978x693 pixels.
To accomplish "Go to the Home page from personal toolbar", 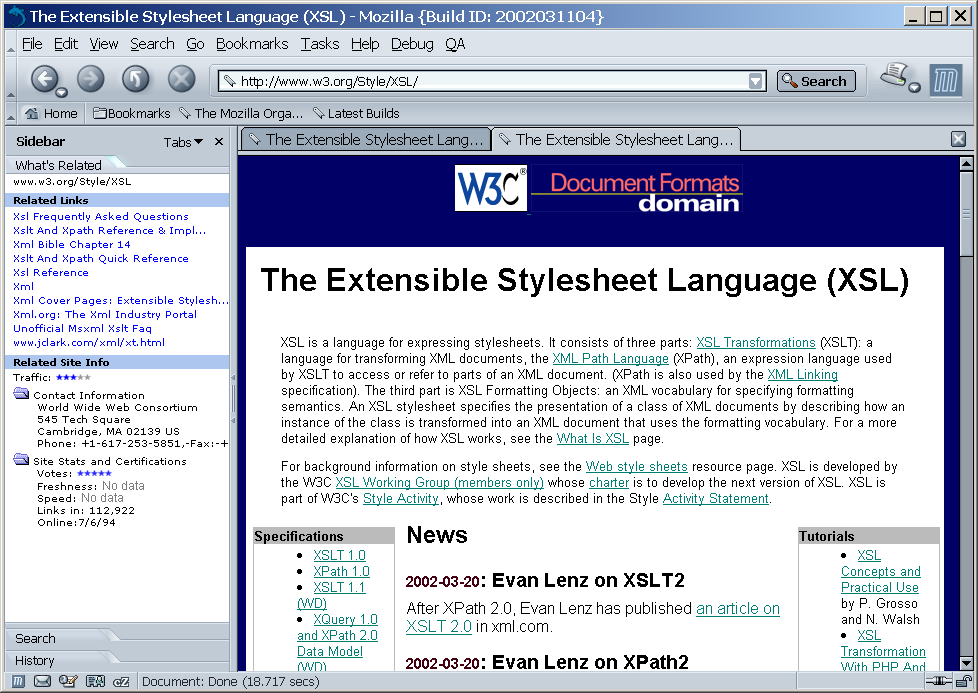I will pos(51,114).
